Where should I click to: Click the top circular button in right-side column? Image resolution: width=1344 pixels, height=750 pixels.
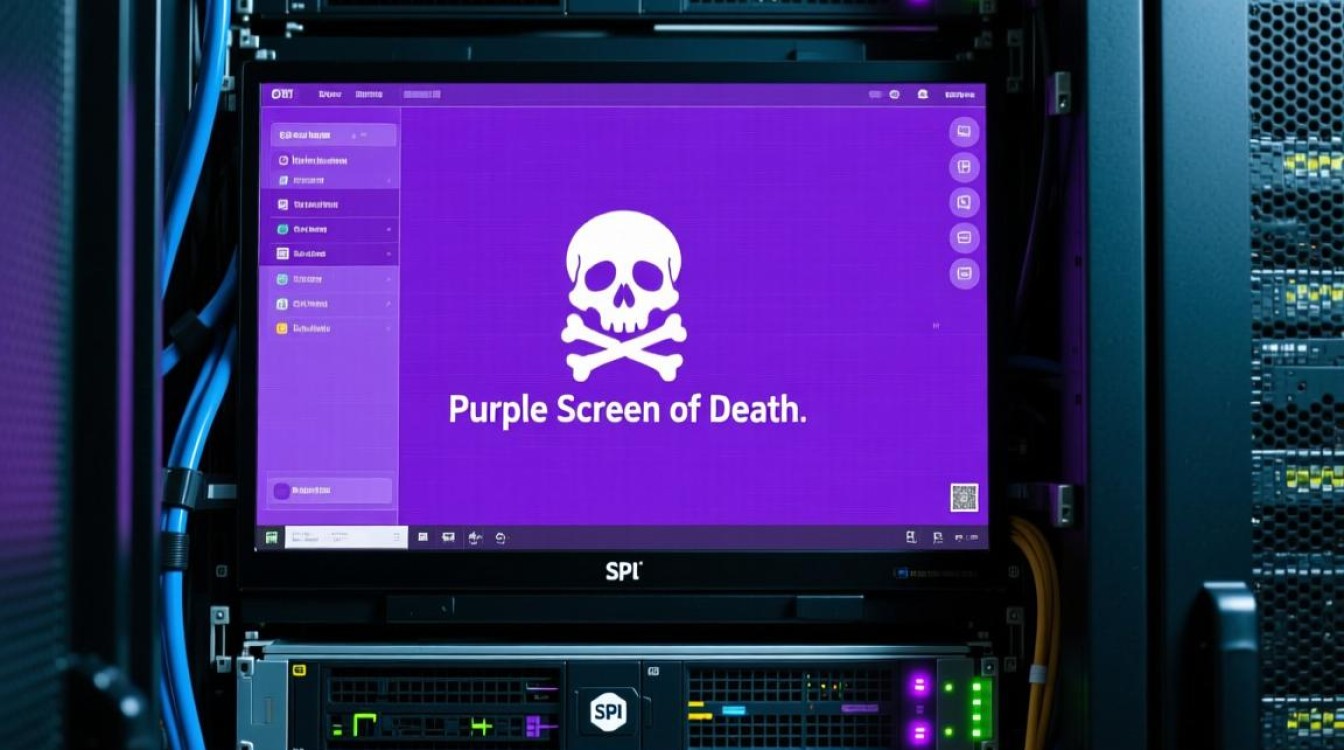point(964,132)
